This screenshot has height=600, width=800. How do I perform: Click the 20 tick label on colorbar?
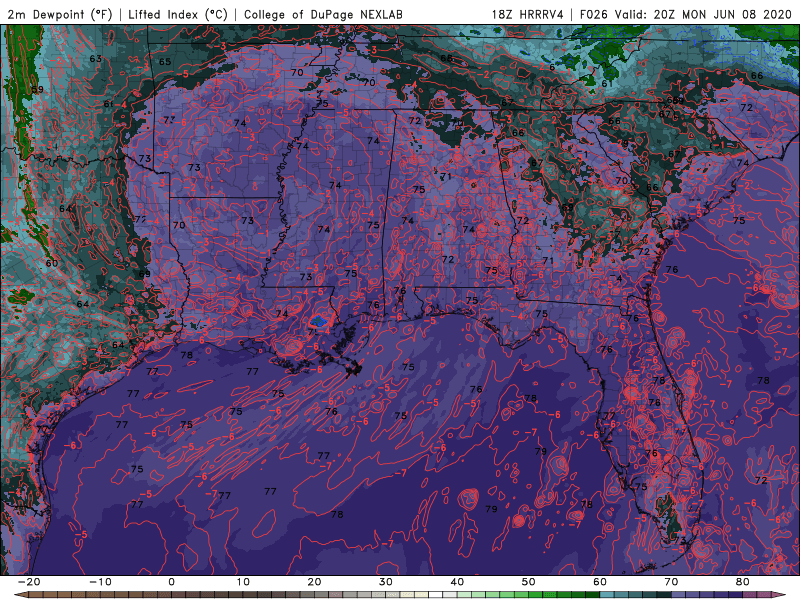[x=314, y=582]
